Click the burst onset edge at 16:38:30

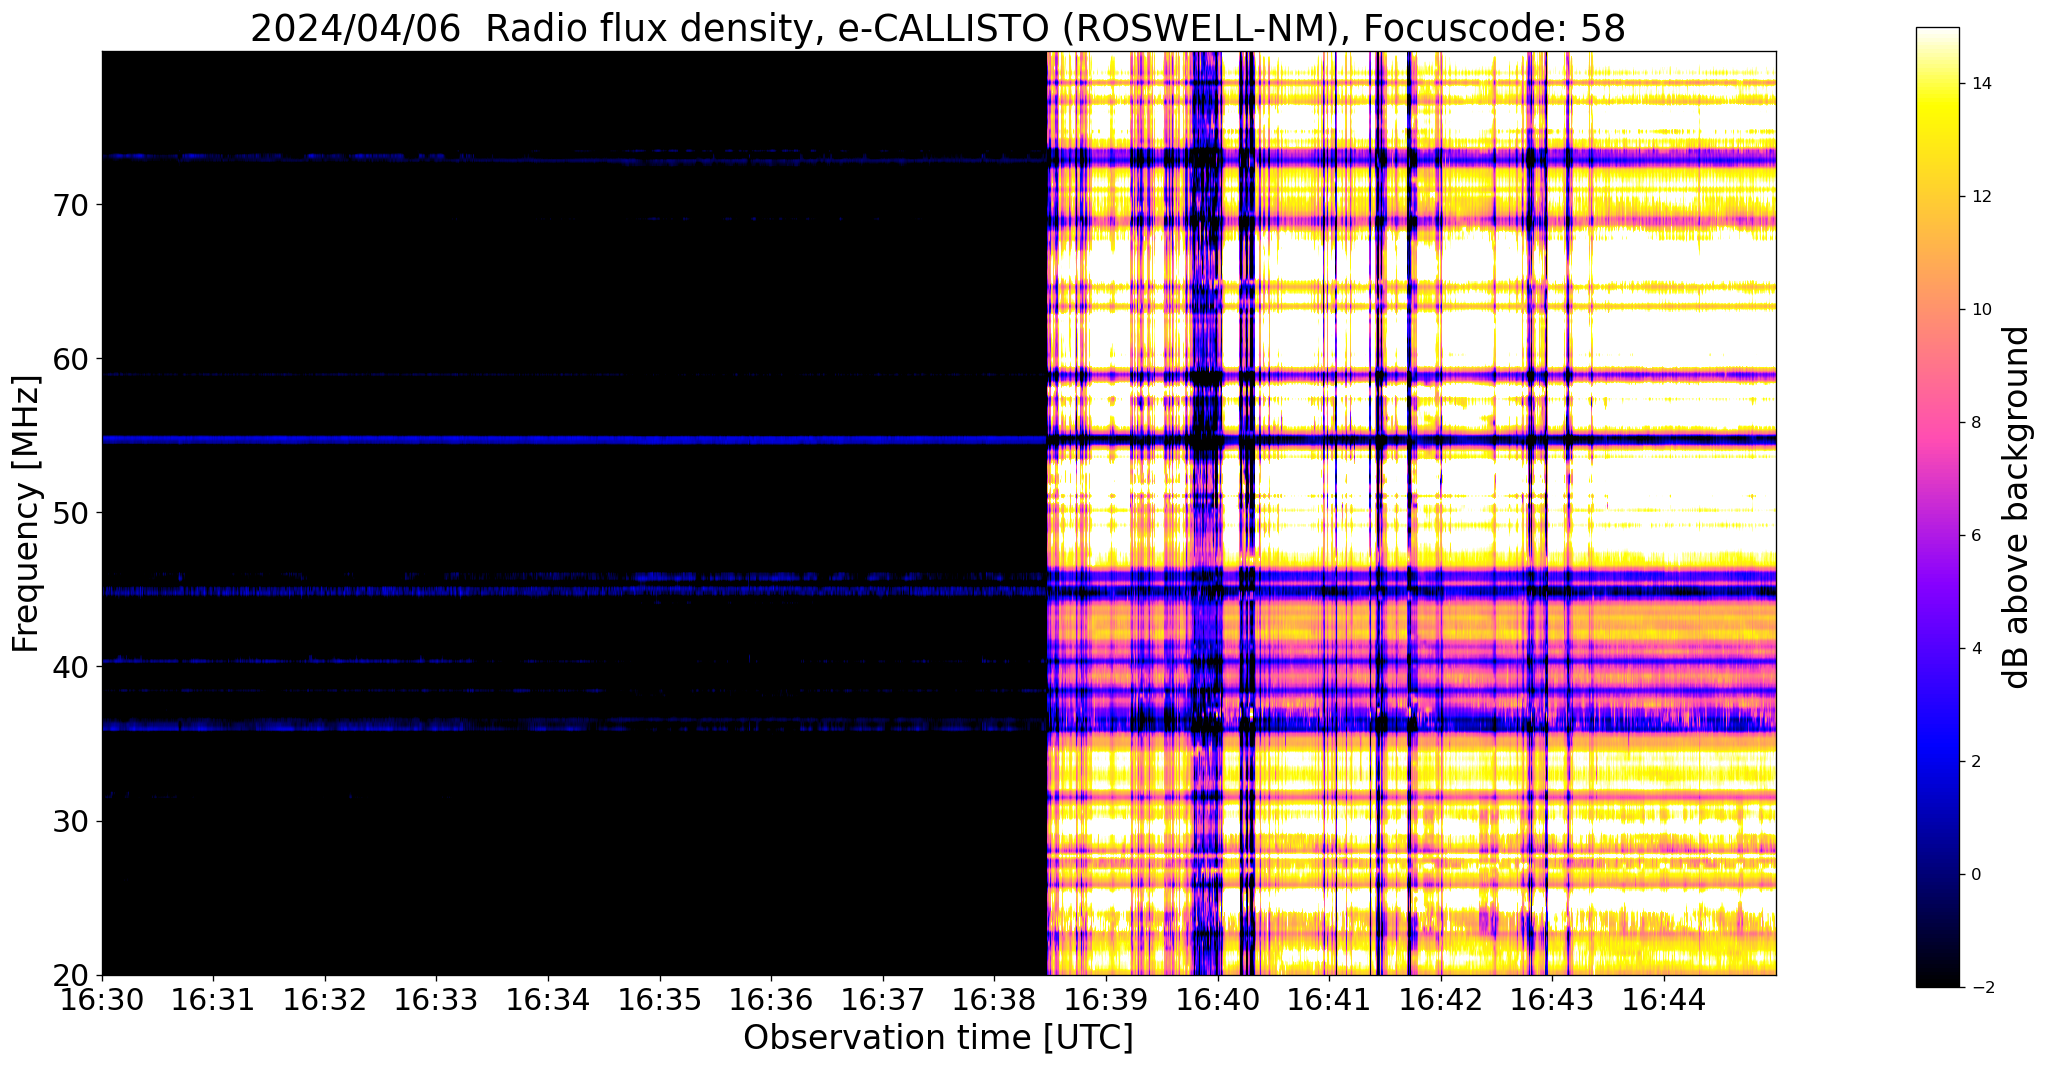1047,513
